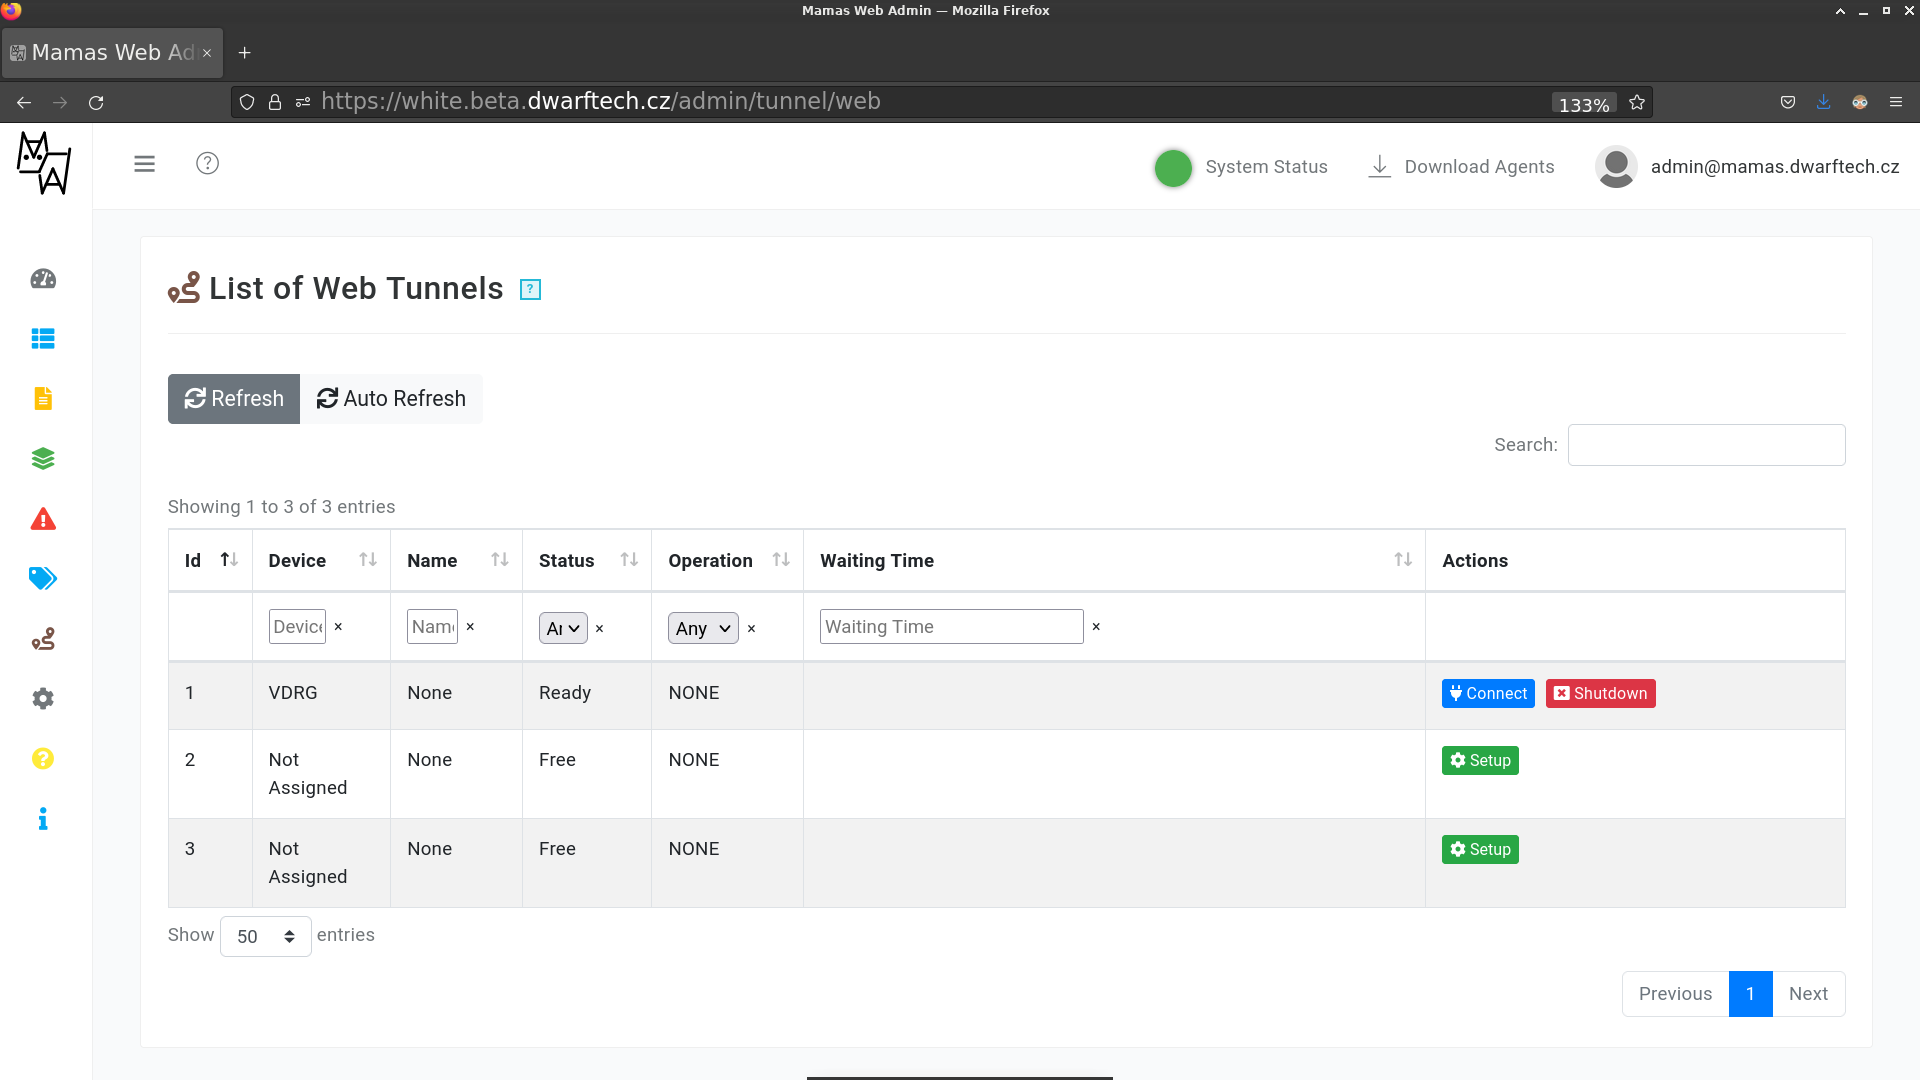The width and height of the screenshot is (1920, 1080).
Task: Click the red Shutdown button
Action: [1600, 694]
